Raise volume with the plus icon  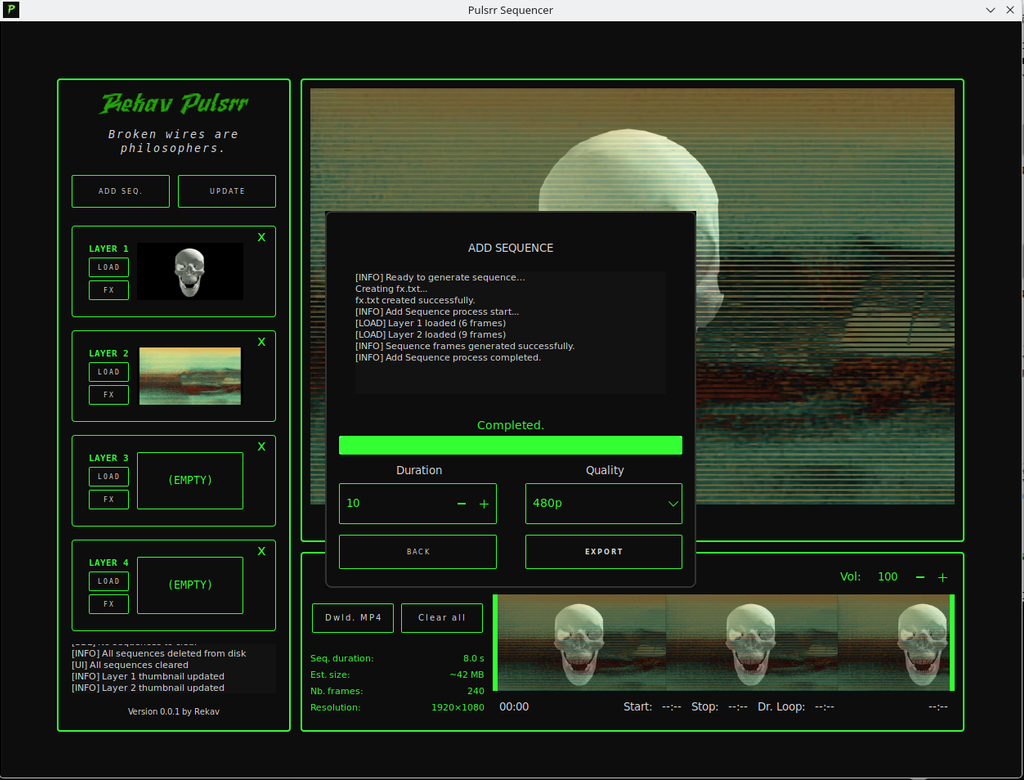(942, 577)
